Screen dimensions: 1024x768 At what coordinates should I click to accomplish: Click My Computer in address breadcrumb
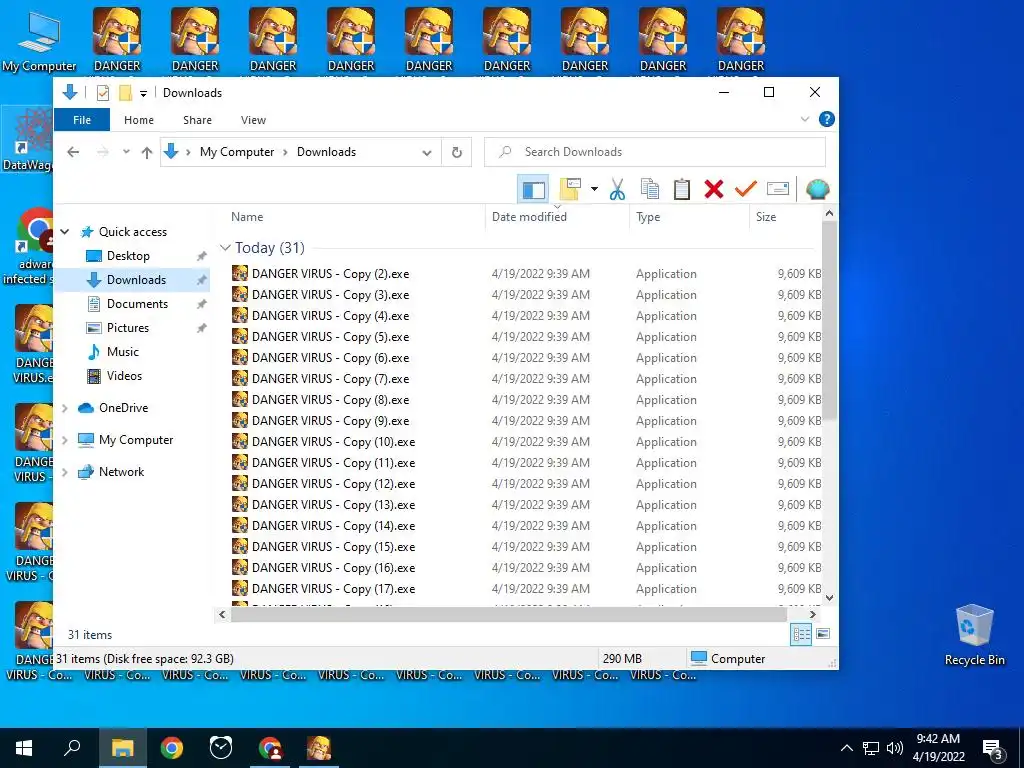point(236,152)
